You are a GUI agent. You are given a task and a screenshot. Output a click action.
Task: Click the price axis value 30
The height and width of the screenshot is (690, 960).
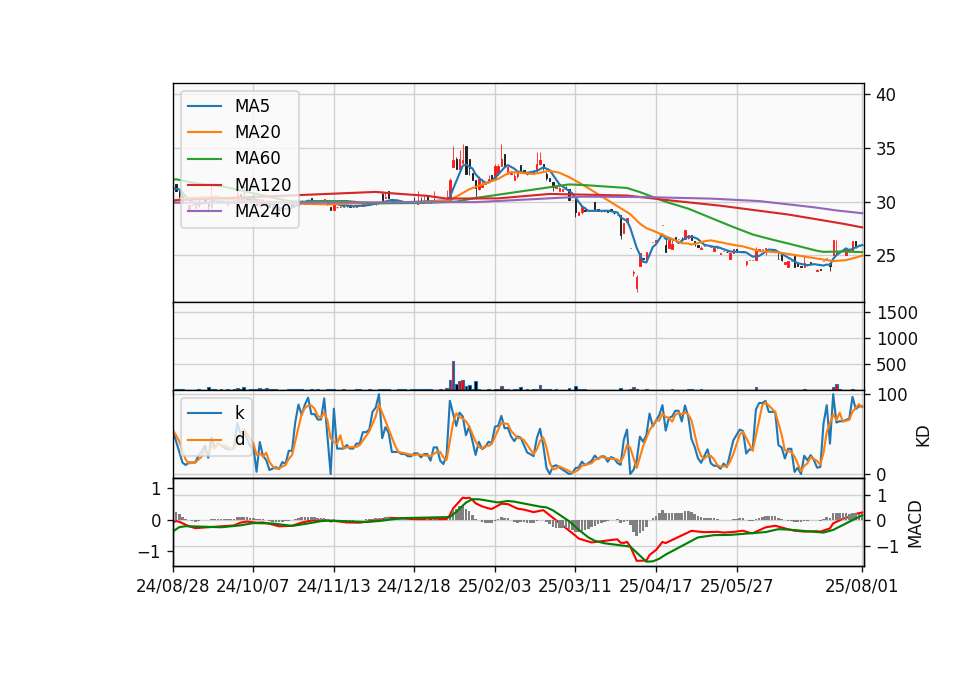[885, 203]
